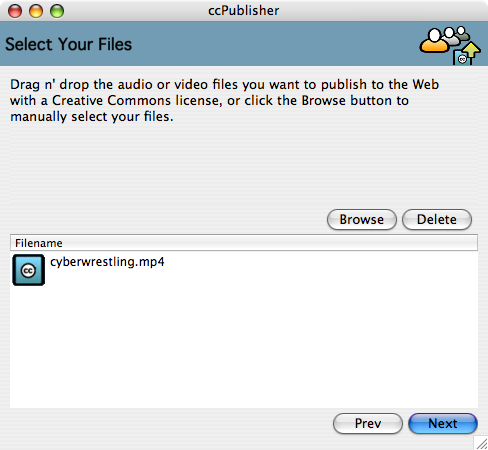Select the cyberwrestling.mp4 filename entry
This screenshot has height=450, width=488.
click(x=107, y=262)
